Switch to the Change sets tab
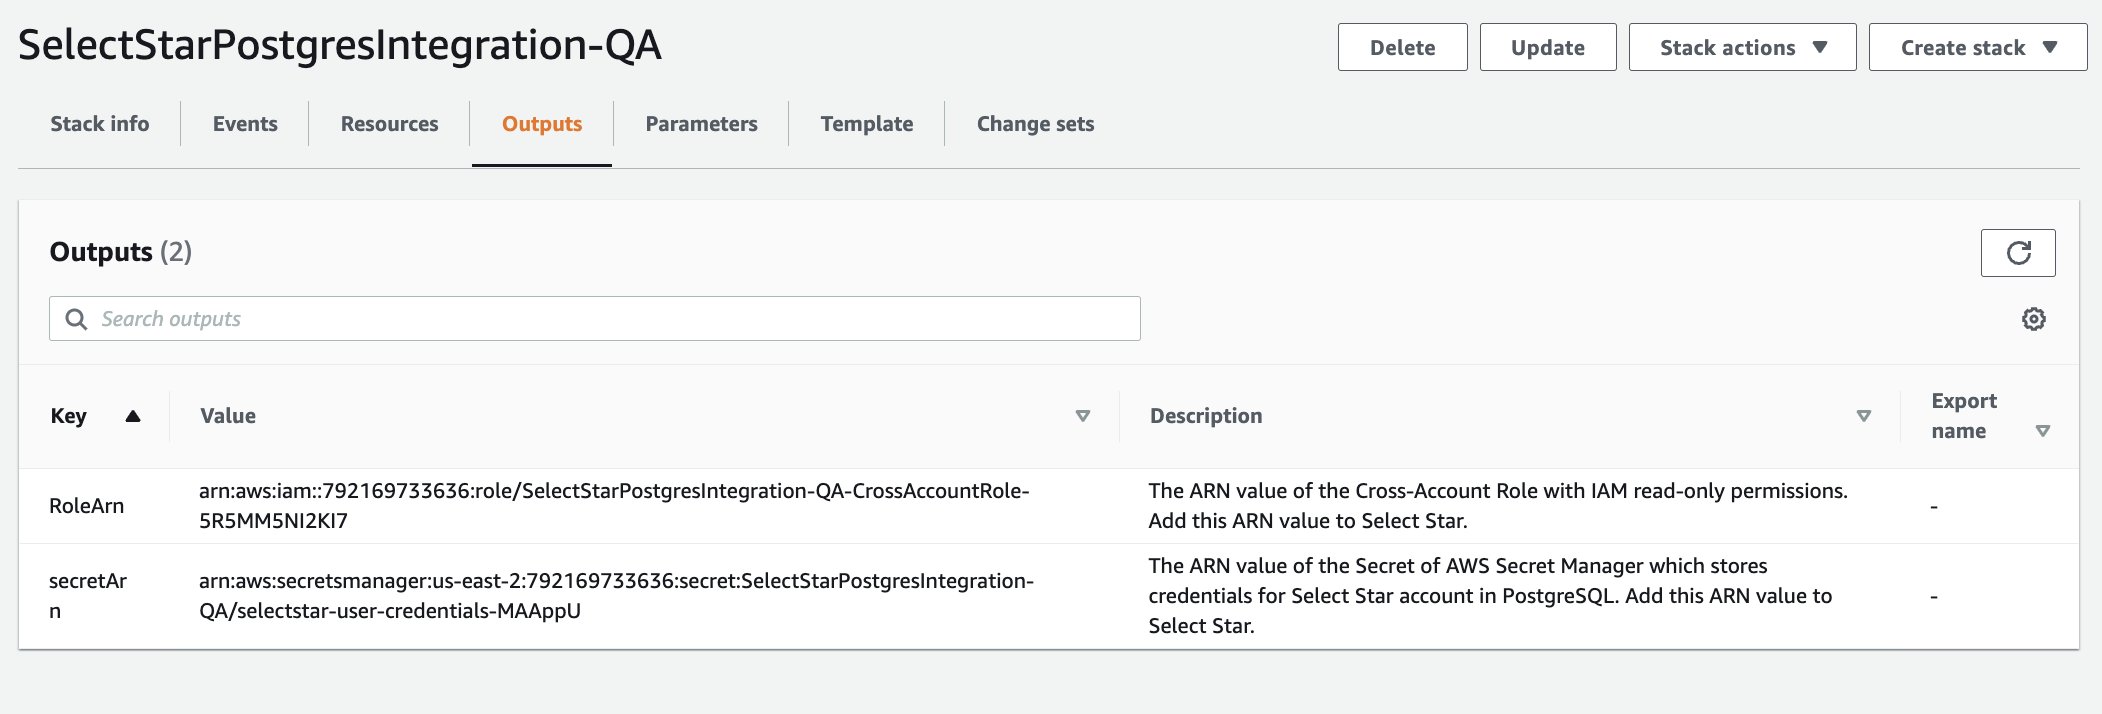This screenshot has height=714, width=2102. [x=1035, y=124]
